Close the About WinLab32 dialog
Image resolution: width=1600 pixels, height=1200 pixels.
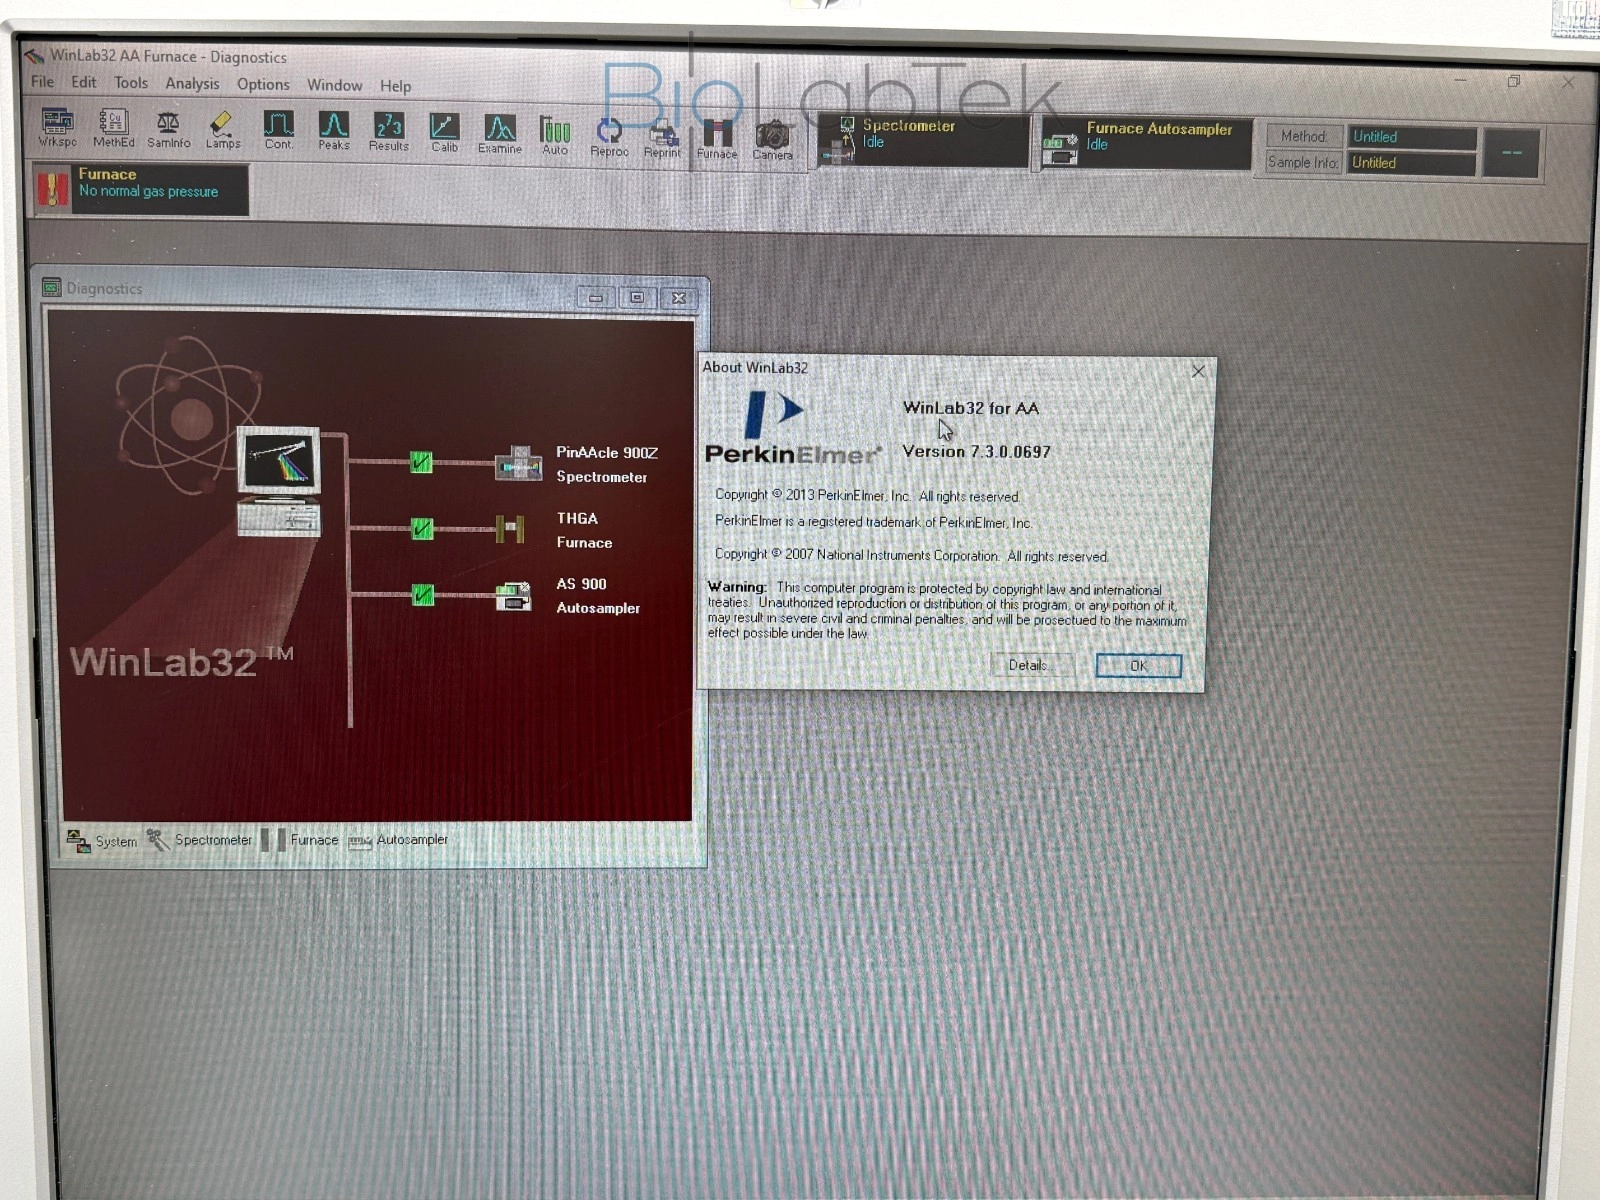click(1198, 371)
